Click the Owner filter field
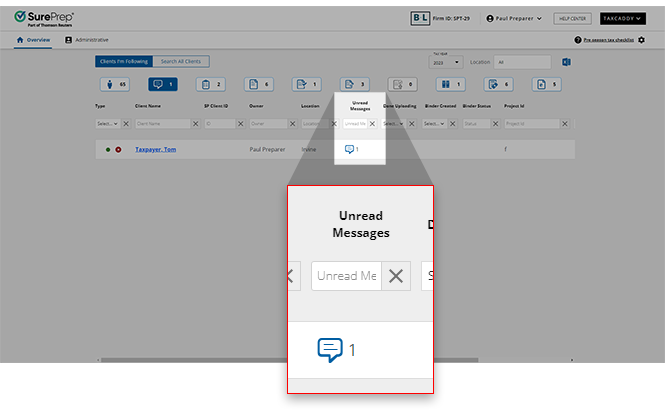665x411 pixels. (268, 124)
